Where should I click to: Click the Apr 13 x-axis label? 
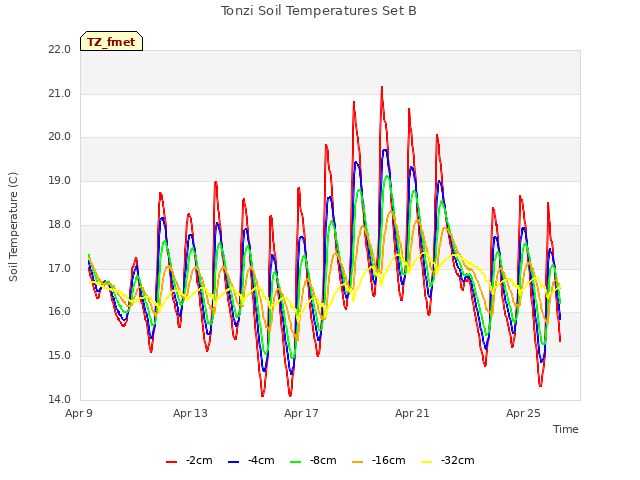[x=190, y=413]
